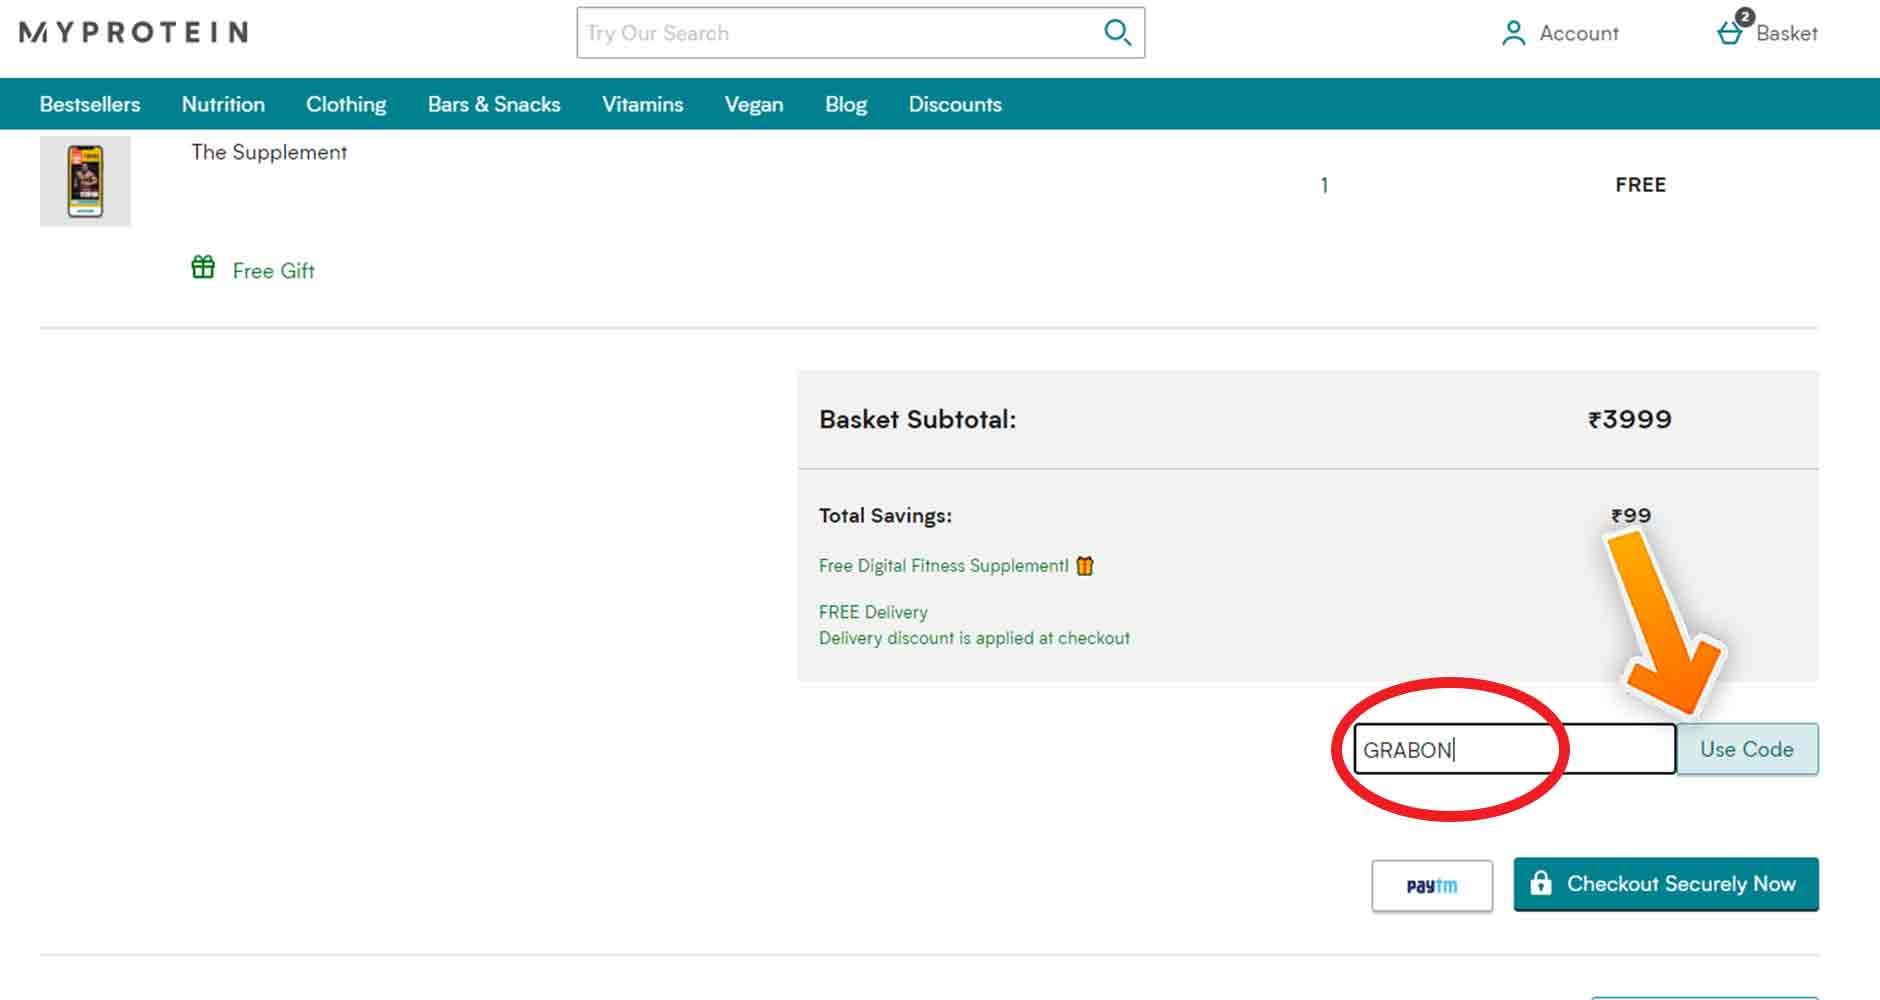Click Checkout Securely Now
1880x1000 pixels.
[1666, 884]
